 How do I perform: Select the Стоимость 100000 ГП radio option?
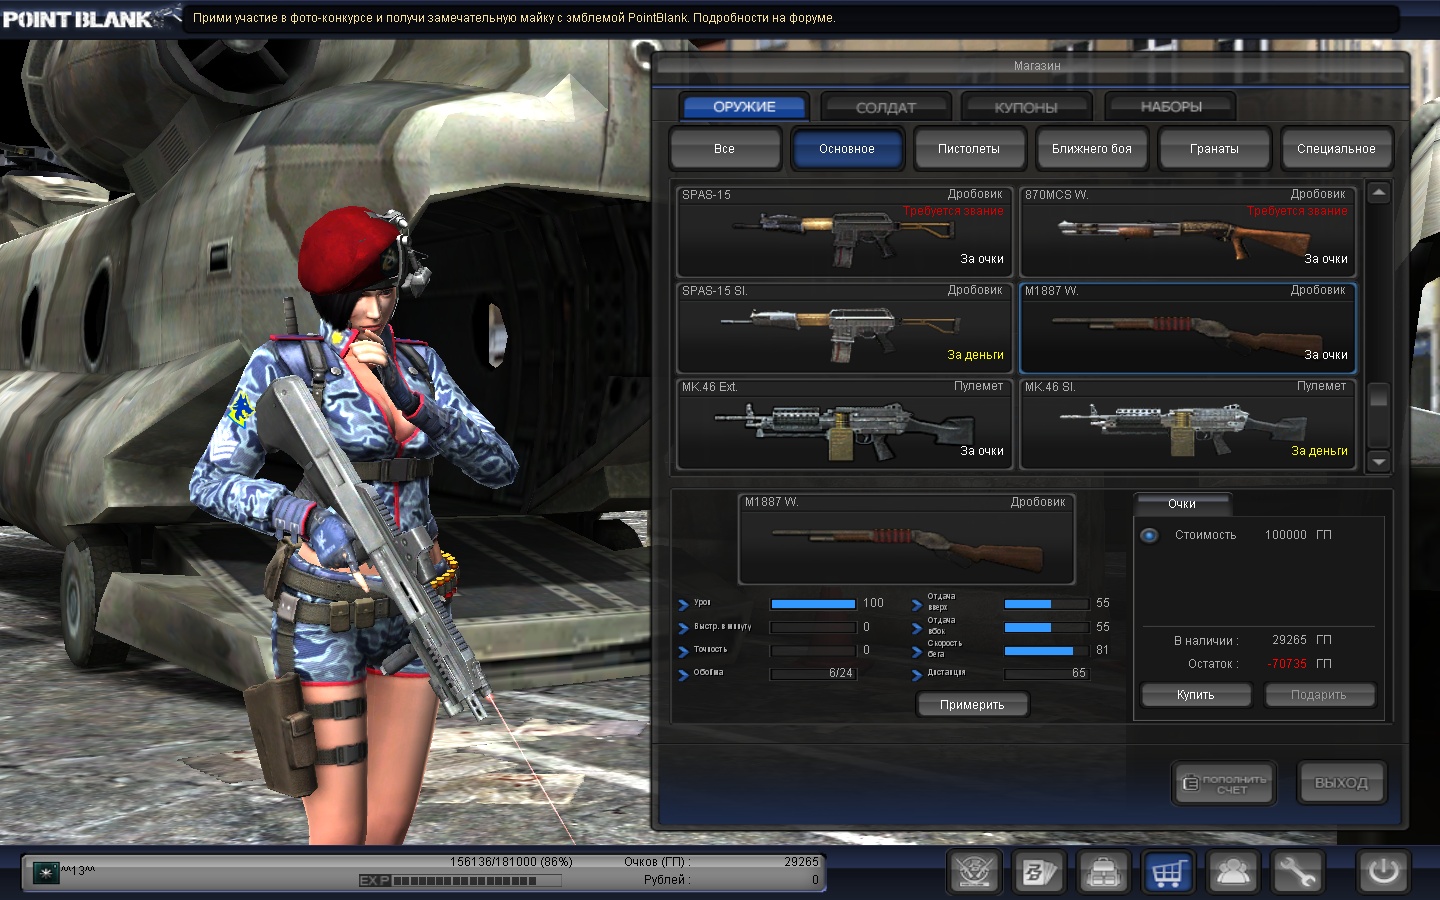click(1149, 535)
